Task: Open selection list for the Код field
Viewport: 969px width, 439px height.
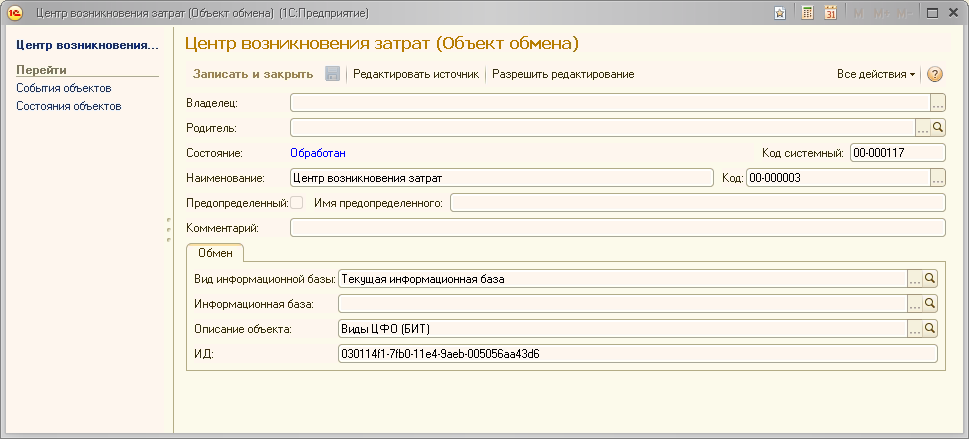Action: tap(937, 178)
